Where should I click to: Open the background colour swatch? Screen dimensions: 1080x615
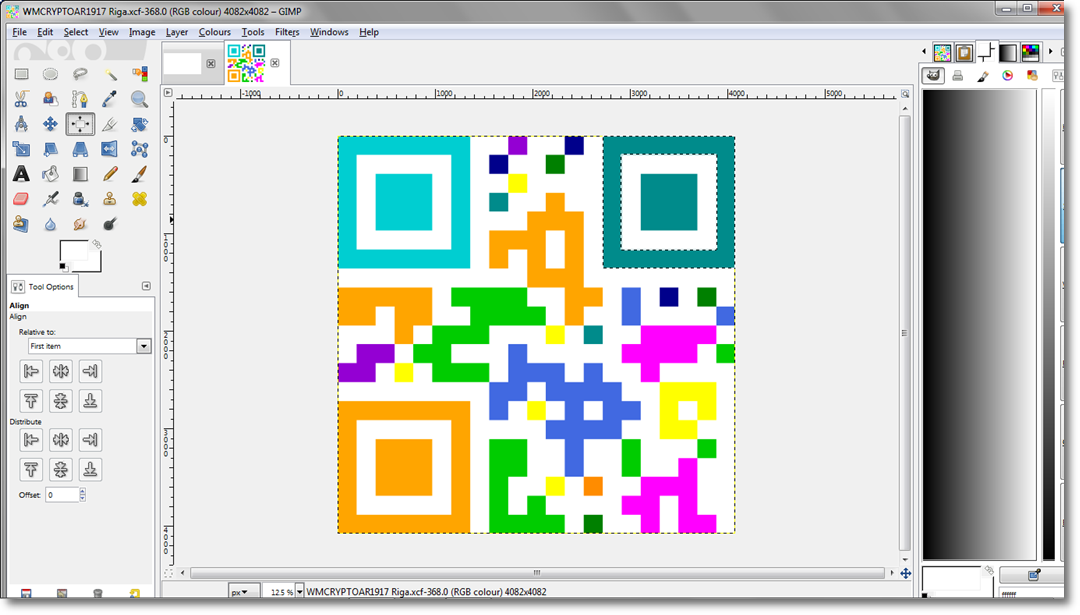[x=95, y=264]
